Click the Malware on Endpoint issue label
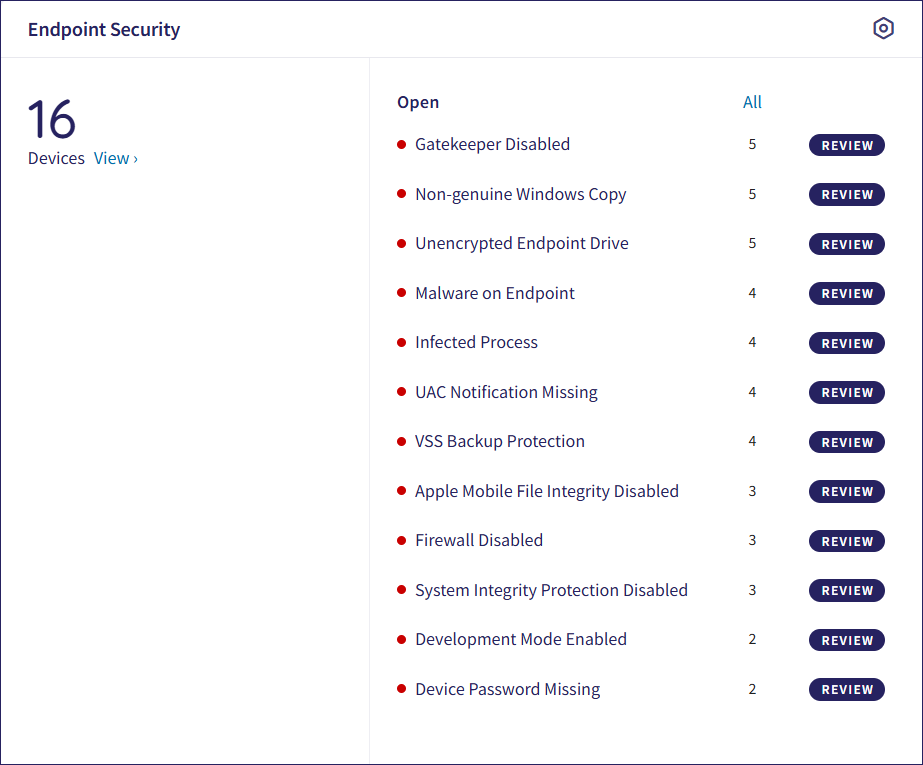 click(x=495, y=293)
